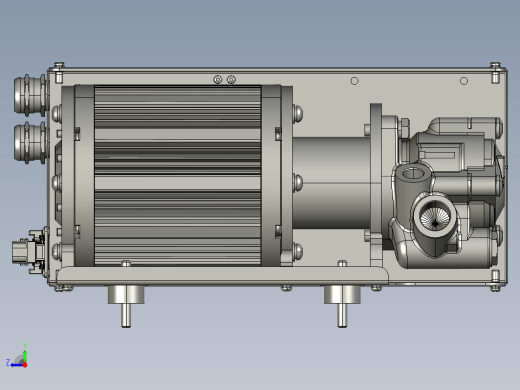Select the lower of the two cable glands

(x=31, y=143)
